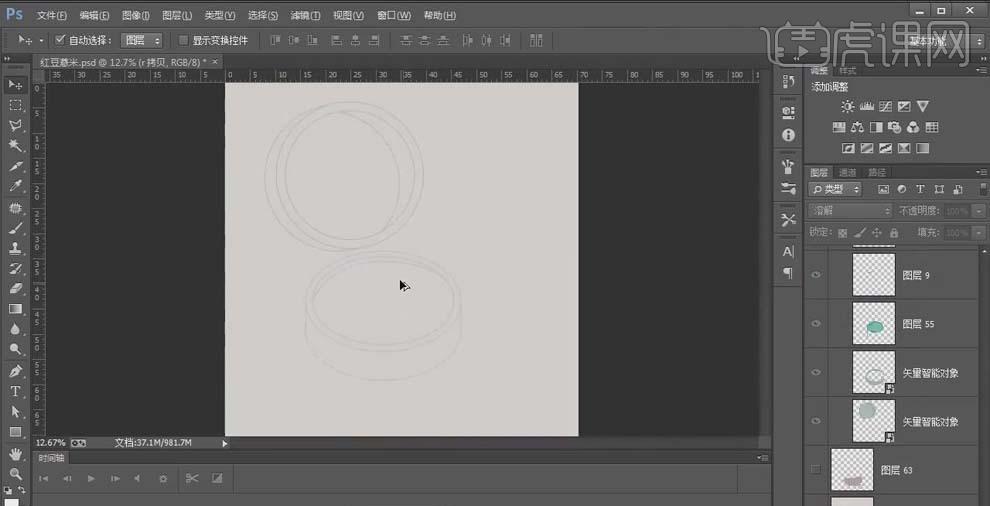Uncheck the 自动选择 checkbox
990x506 pixels.
coord(60,40)
